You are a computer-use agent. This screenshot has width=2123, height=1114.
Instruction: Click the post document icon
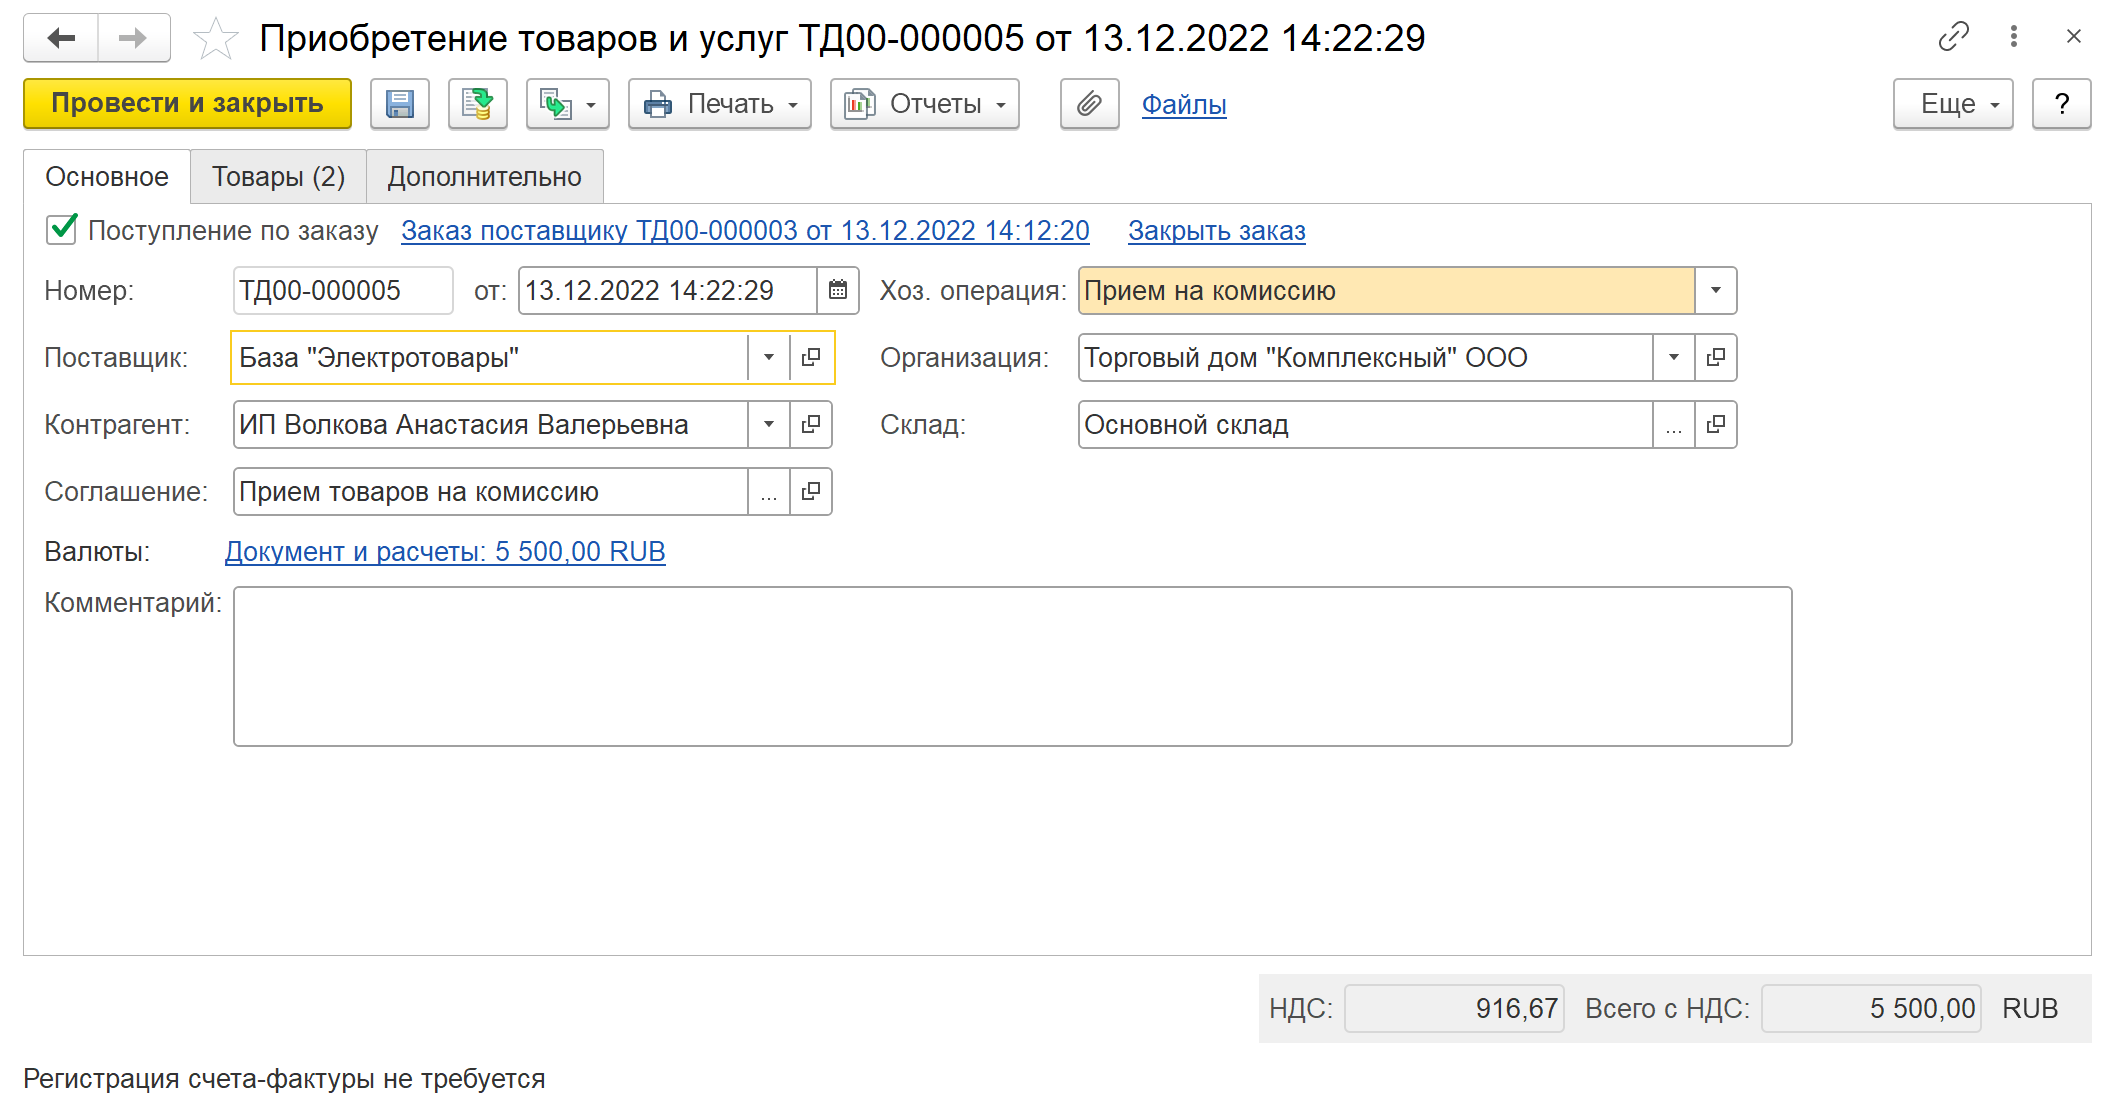[x=477, y=104]
